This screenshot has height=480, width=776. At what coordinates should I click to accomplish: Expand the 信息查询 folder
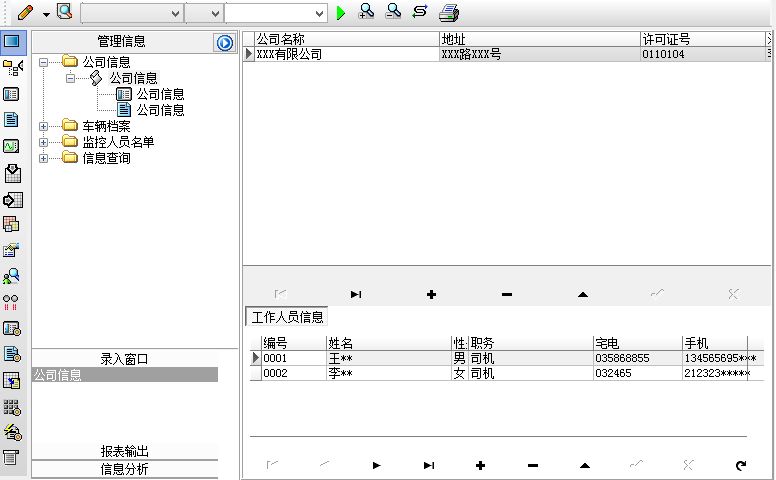44,158
